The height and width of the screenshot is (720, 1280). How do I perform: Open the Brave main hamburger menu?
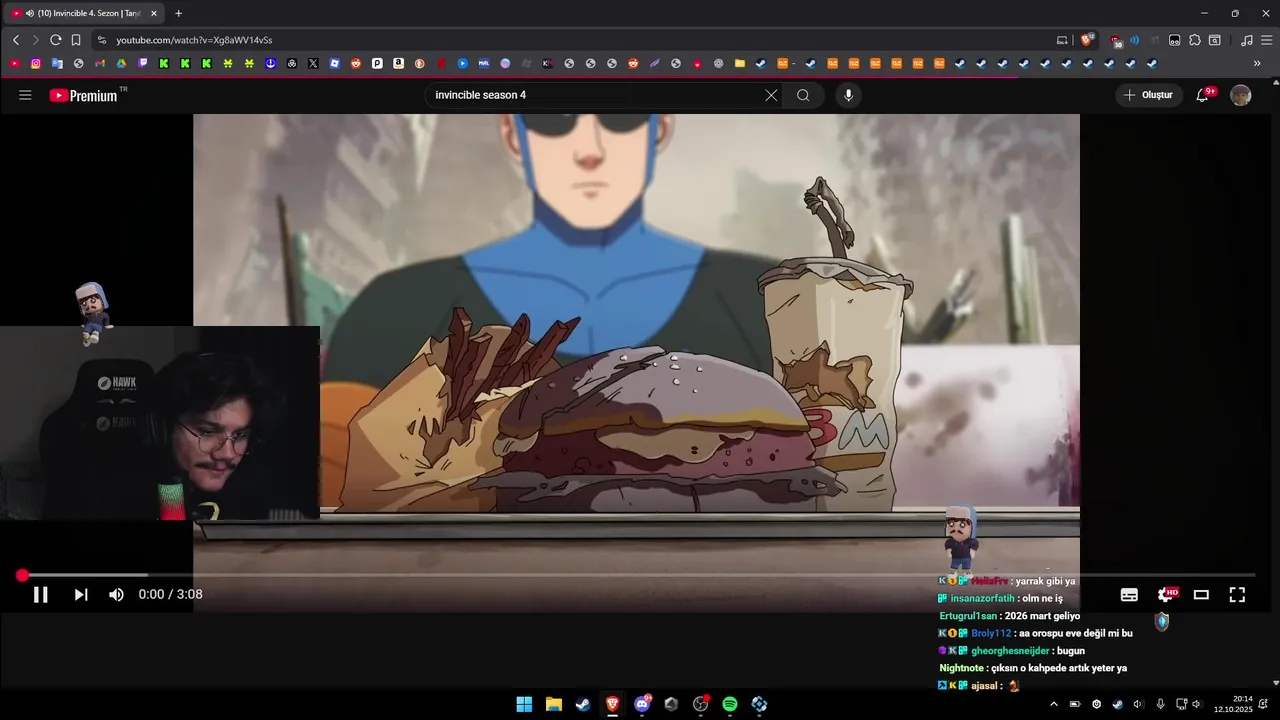tap(1266, 40)
